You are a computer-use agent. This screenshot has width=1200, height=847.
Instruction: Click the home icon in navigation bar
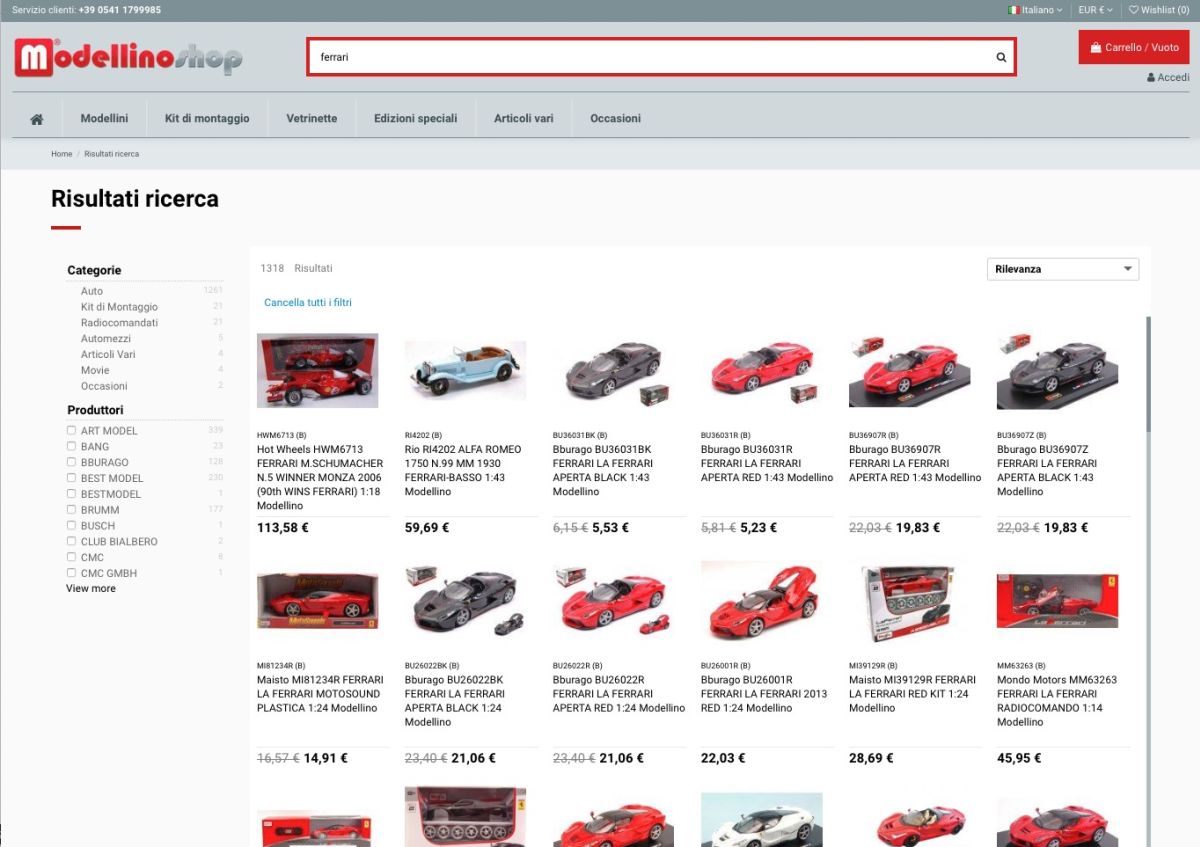tap(37, 119)
